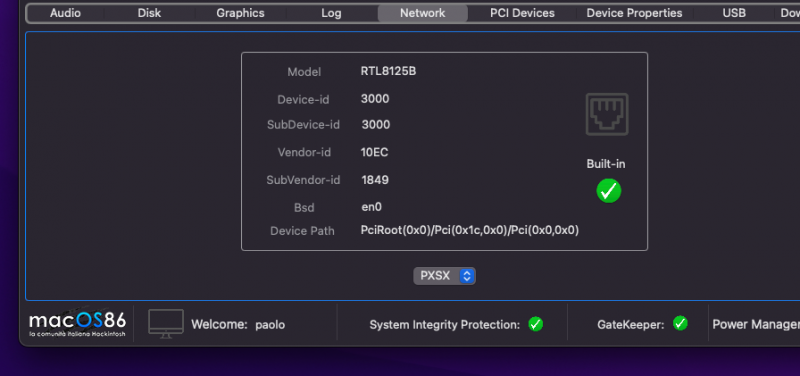Click the Power Management status label
Viewport: 800px width, 376px height.
756,324
